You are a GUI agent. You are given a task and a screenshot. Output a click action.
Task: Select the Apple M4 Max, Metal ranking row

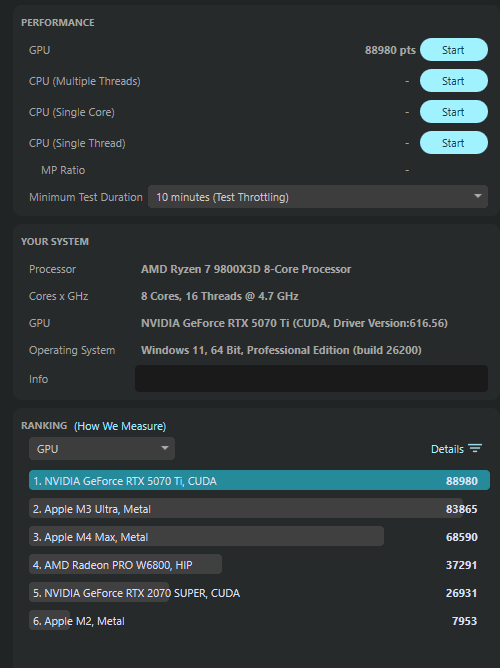[x=259, y=537]
